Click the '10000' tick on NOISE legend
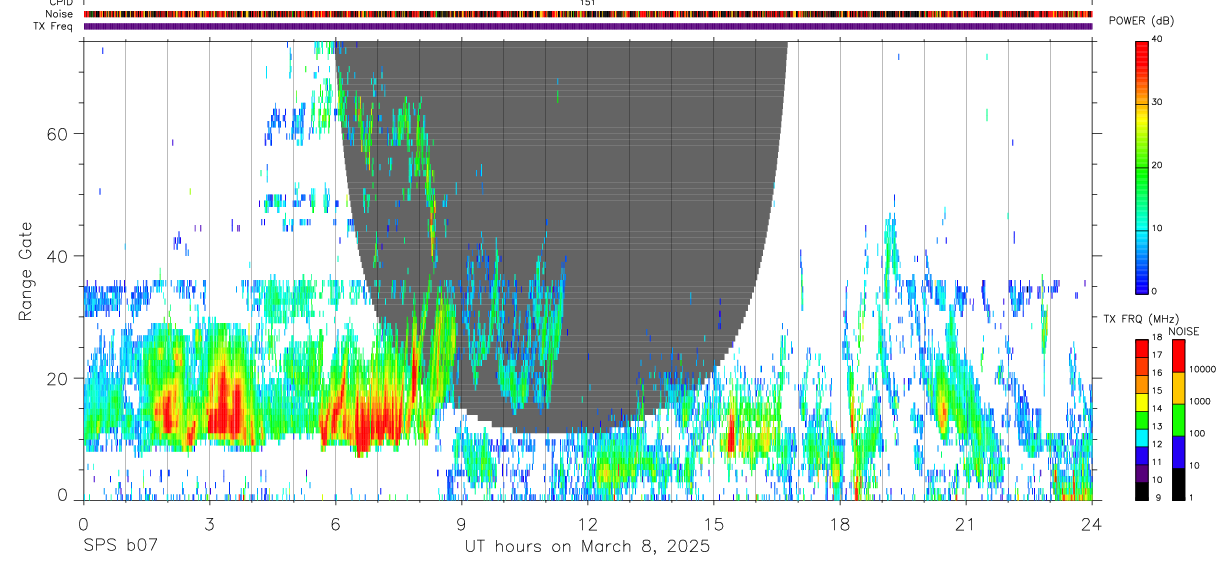The width and height of the screenshot is (1228, 567). point(1203,369)
